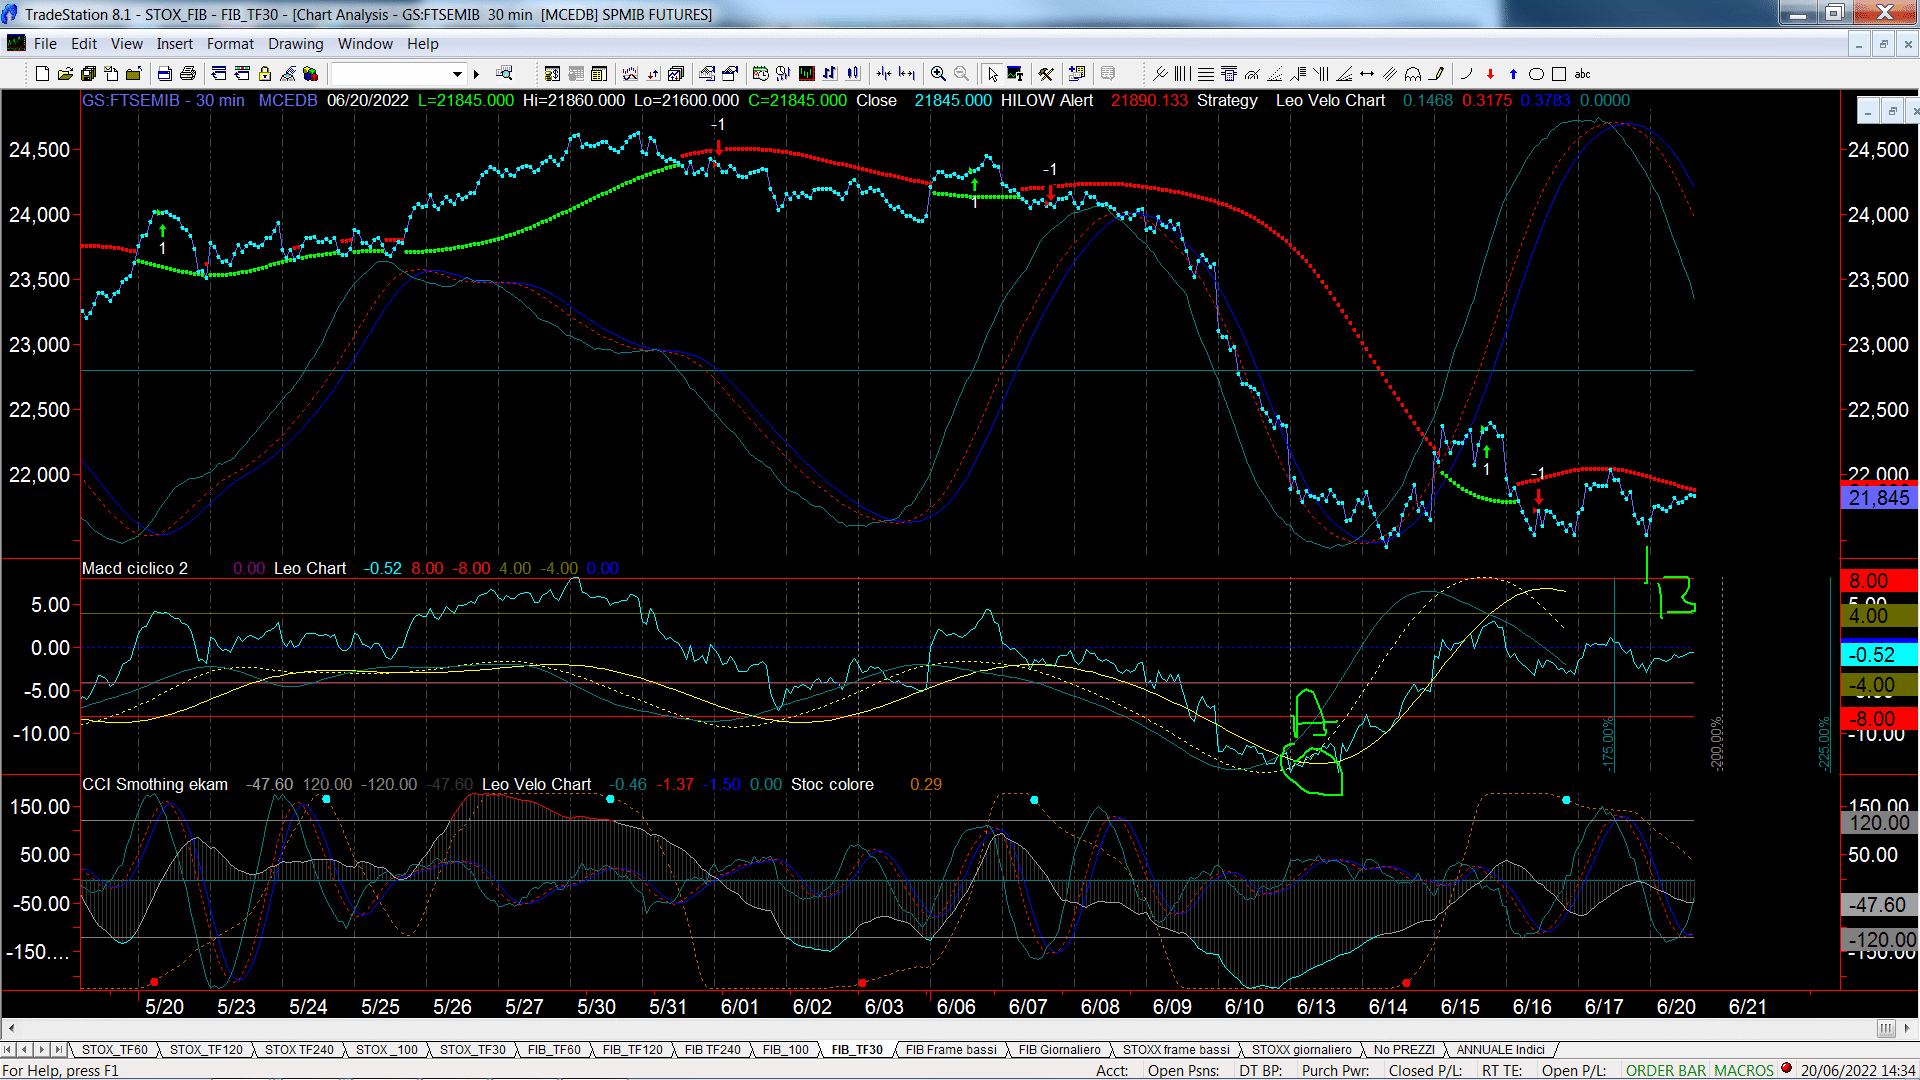Image resolution: width=1920 pixels, height=1080 pixels.
Task: Open the Insert menu
Action: [x=174, y=44]
